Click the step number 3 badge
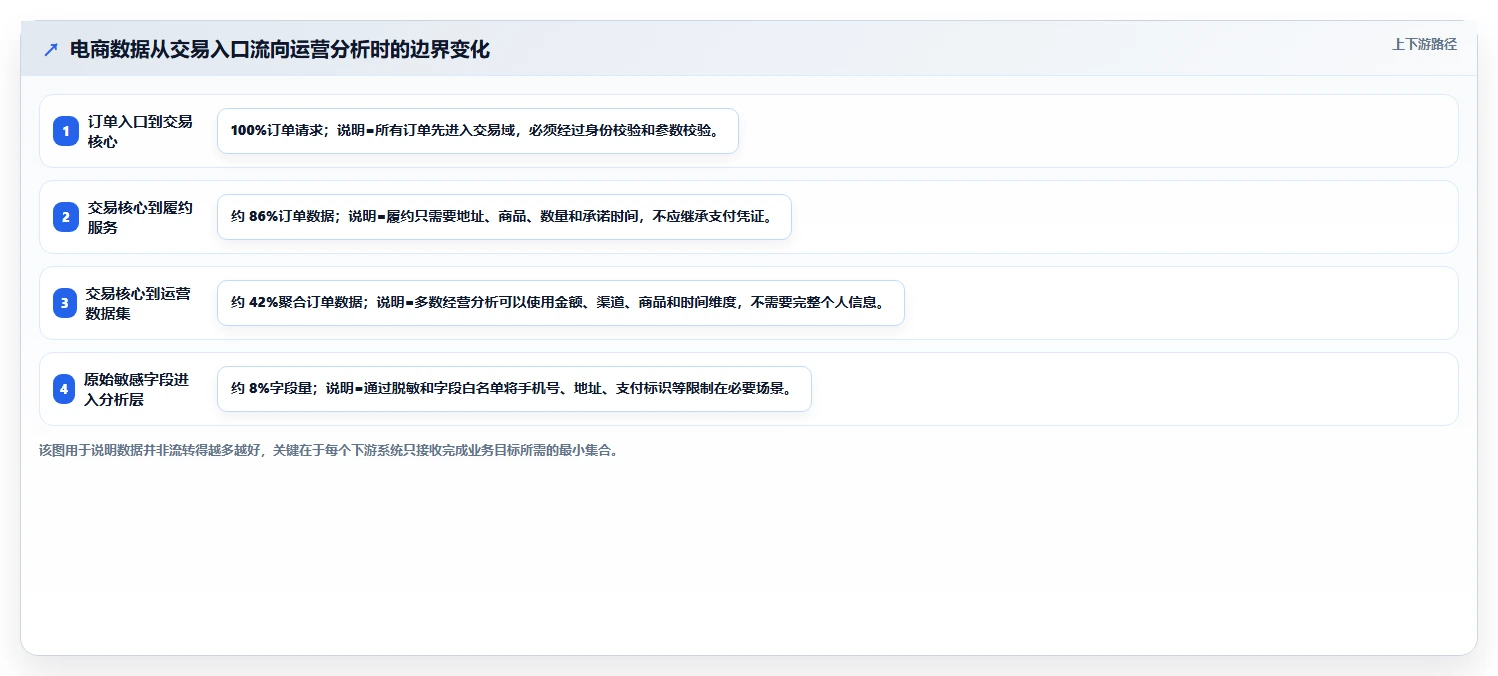The width and height of the screenshot is (1498, 676). coord(65,303)
